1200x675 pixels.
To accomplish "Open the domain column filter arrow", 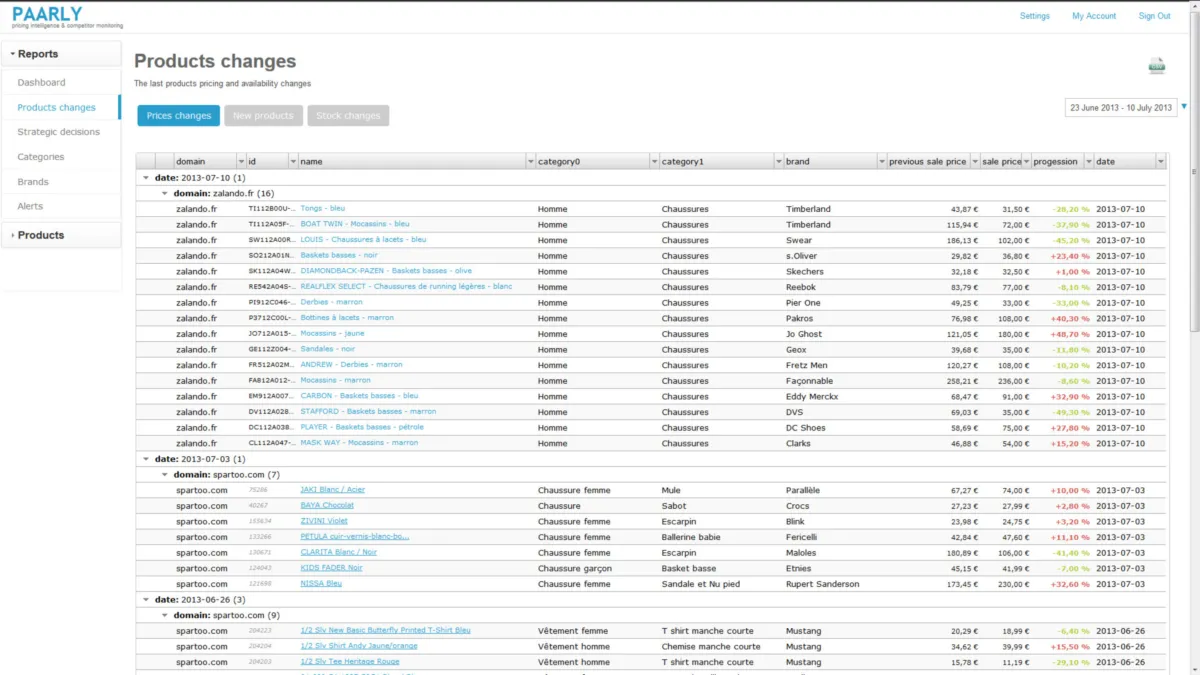I will (241, 161).
